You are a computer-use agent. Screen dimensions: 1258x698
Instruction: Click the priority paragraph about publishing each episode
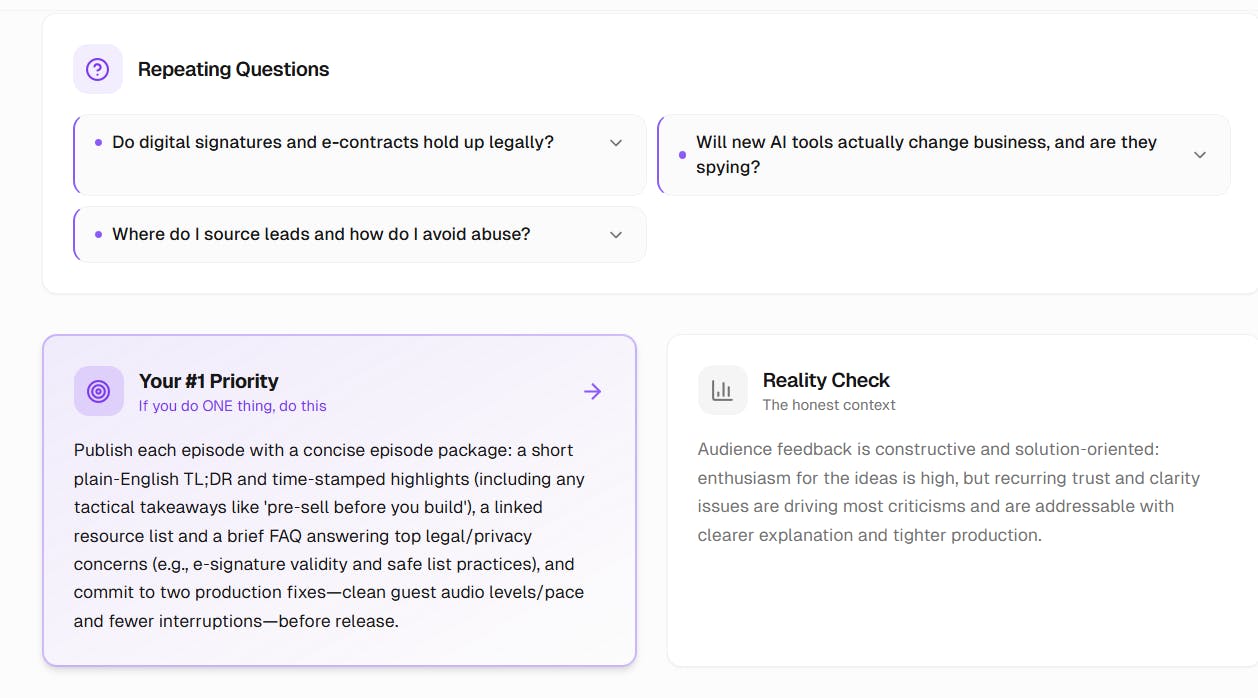[330, 535]
